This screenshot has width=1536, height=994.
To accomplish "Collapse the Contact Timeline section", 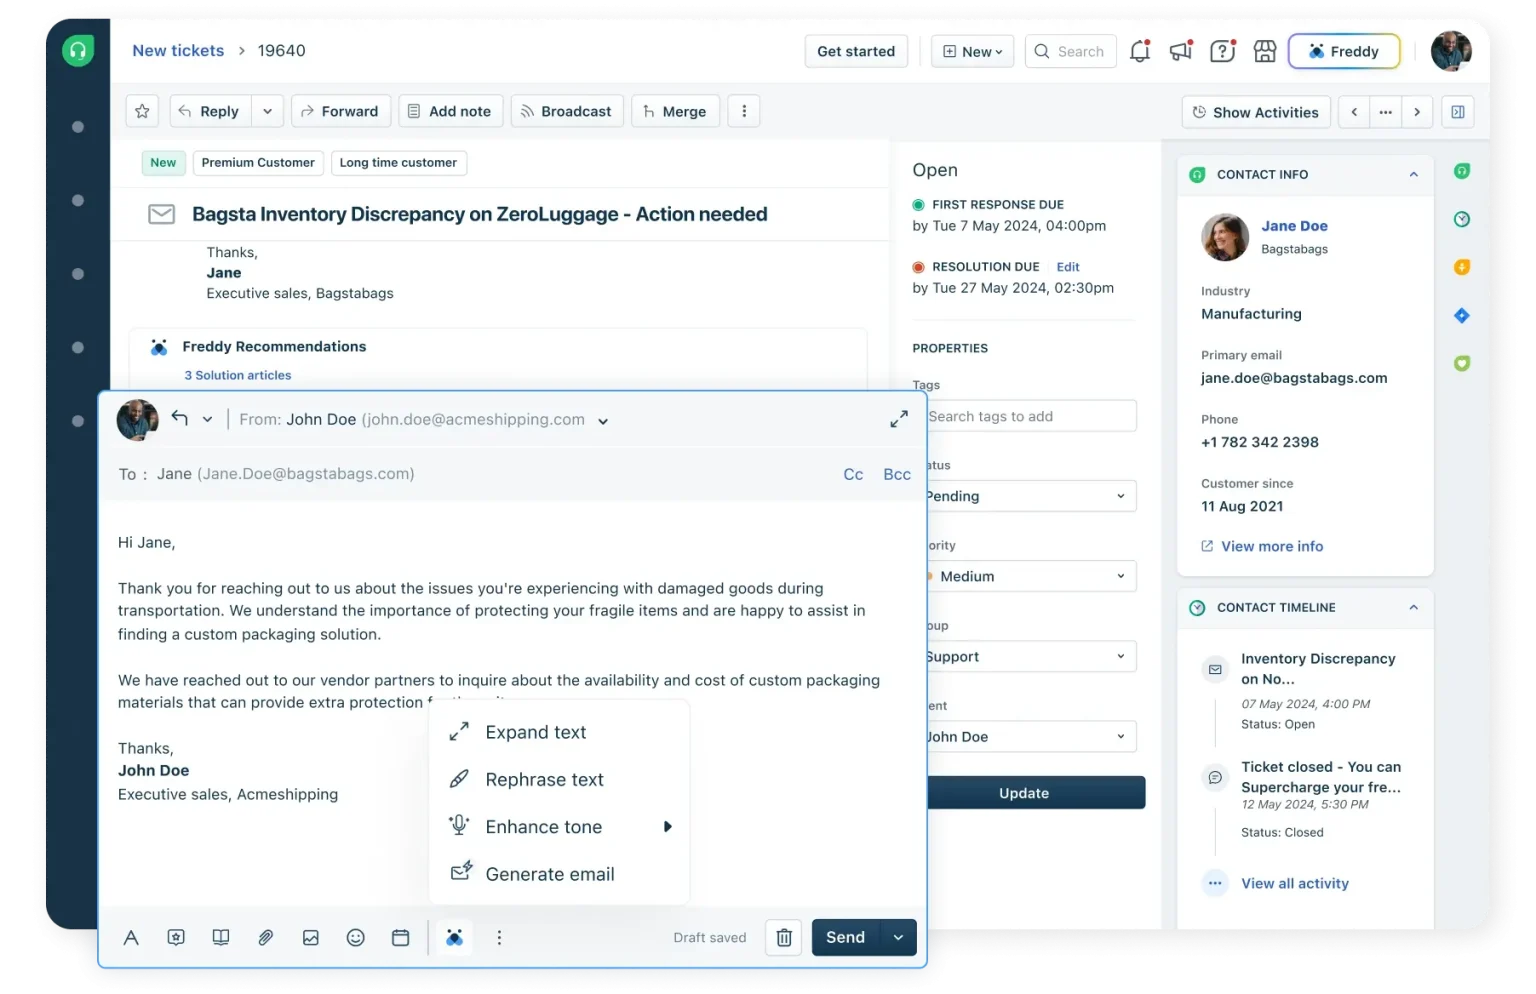I will tap(1413, 607).
